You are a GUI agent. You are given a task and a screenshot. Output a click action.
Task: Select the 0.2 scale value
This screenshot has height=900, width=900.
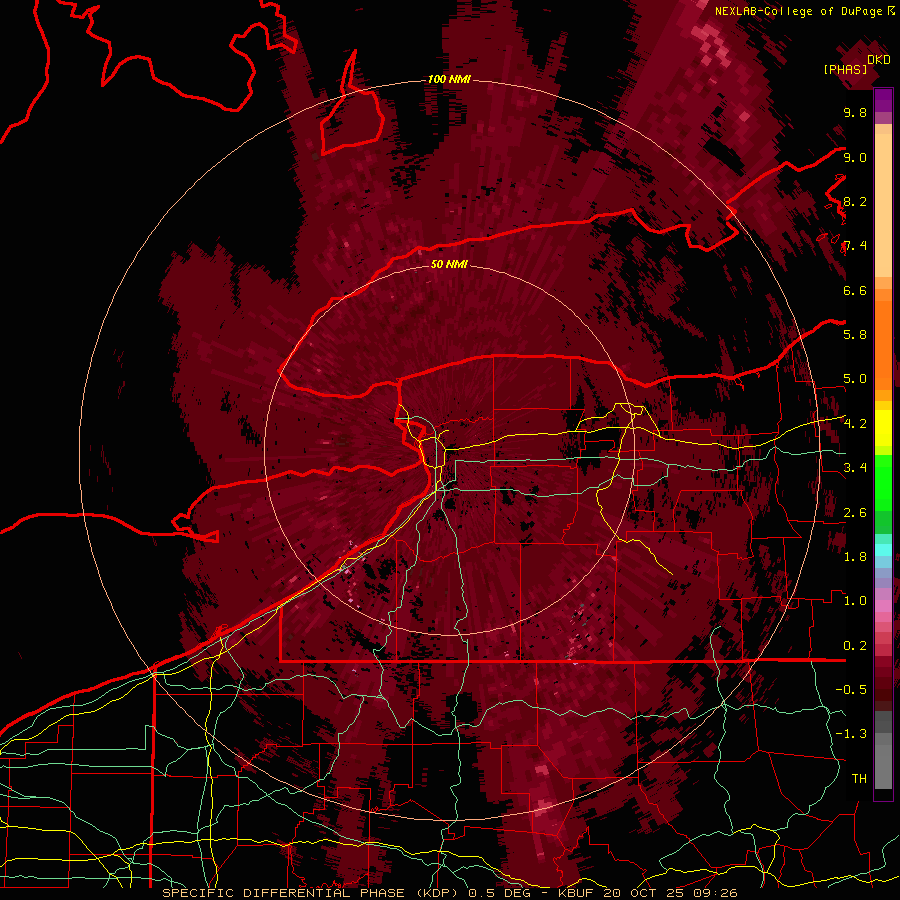tap(855, 646)
